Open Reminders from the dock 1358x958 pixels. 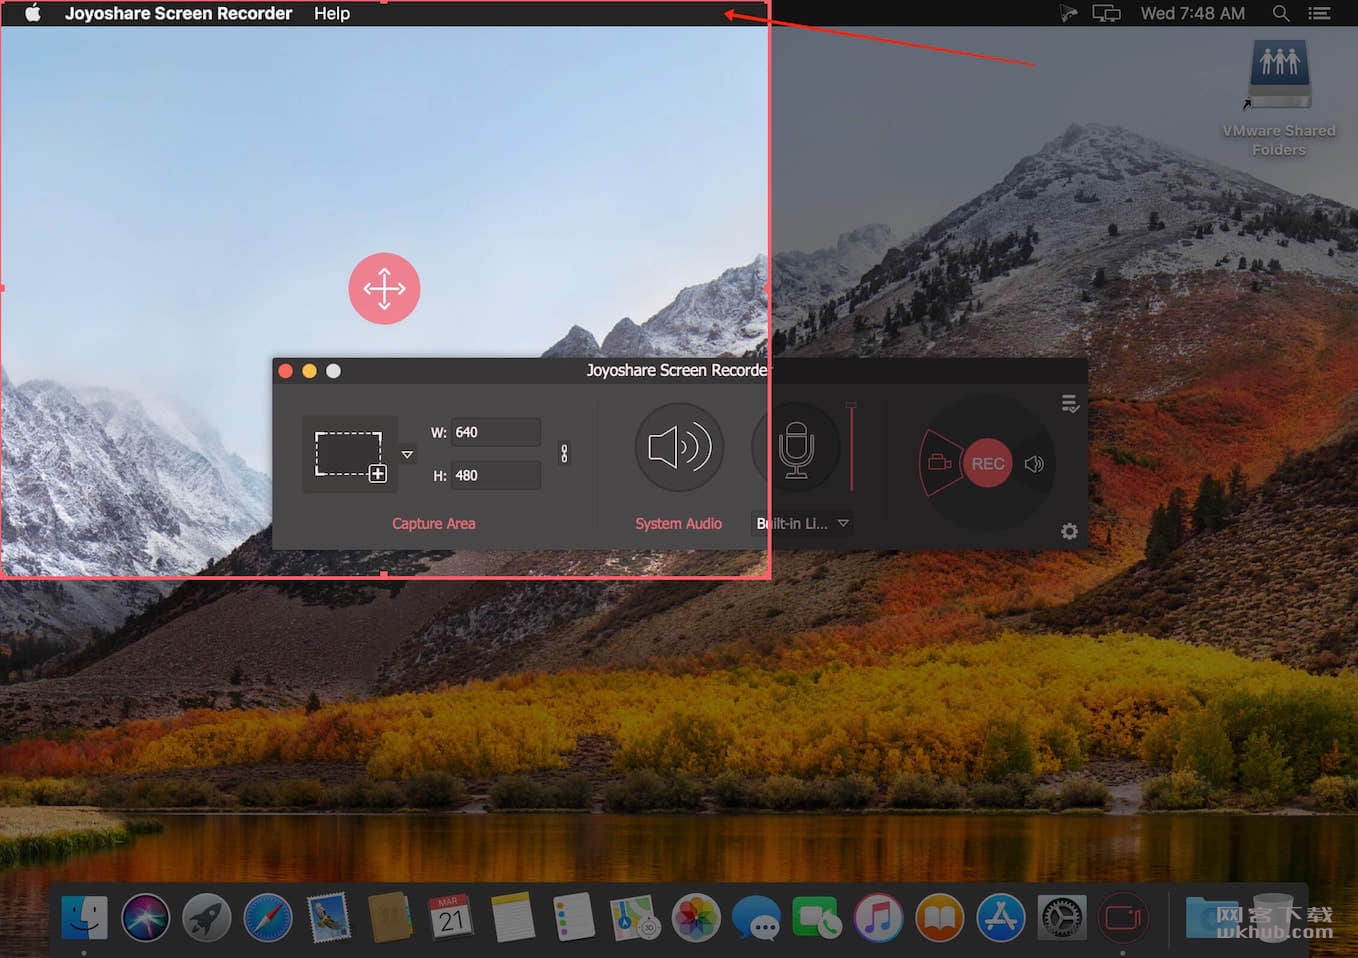pyautogui.click(x=574, y=917)
